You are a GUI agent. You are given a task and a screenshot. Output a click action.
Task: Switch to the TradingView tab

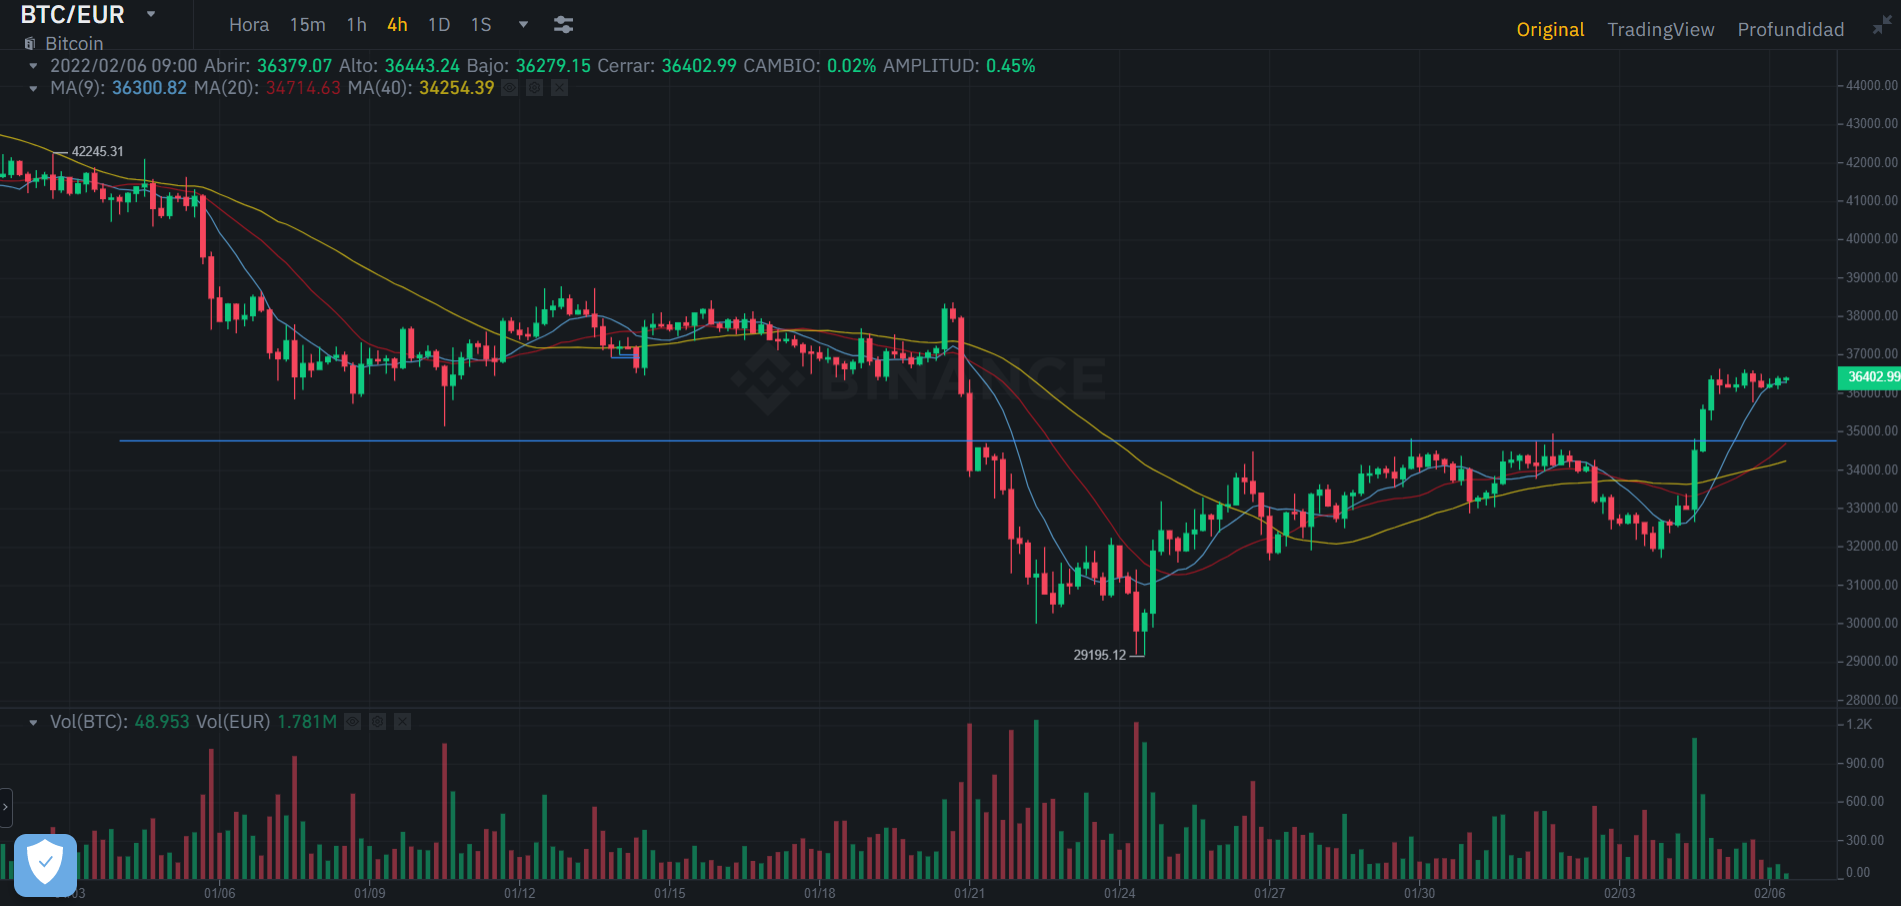tap(1660, 29)
